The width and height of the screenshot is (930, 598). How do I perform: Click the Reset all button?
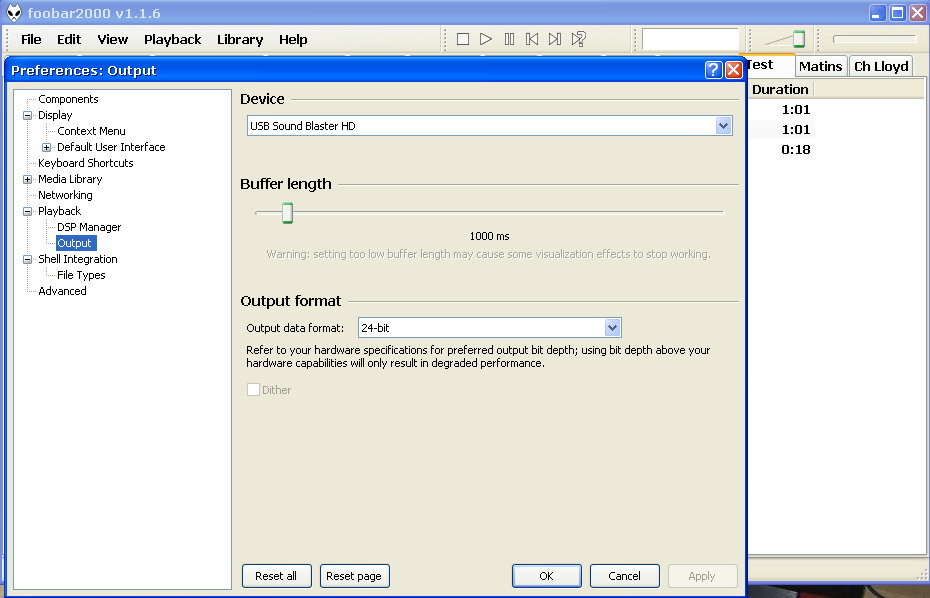276,576
